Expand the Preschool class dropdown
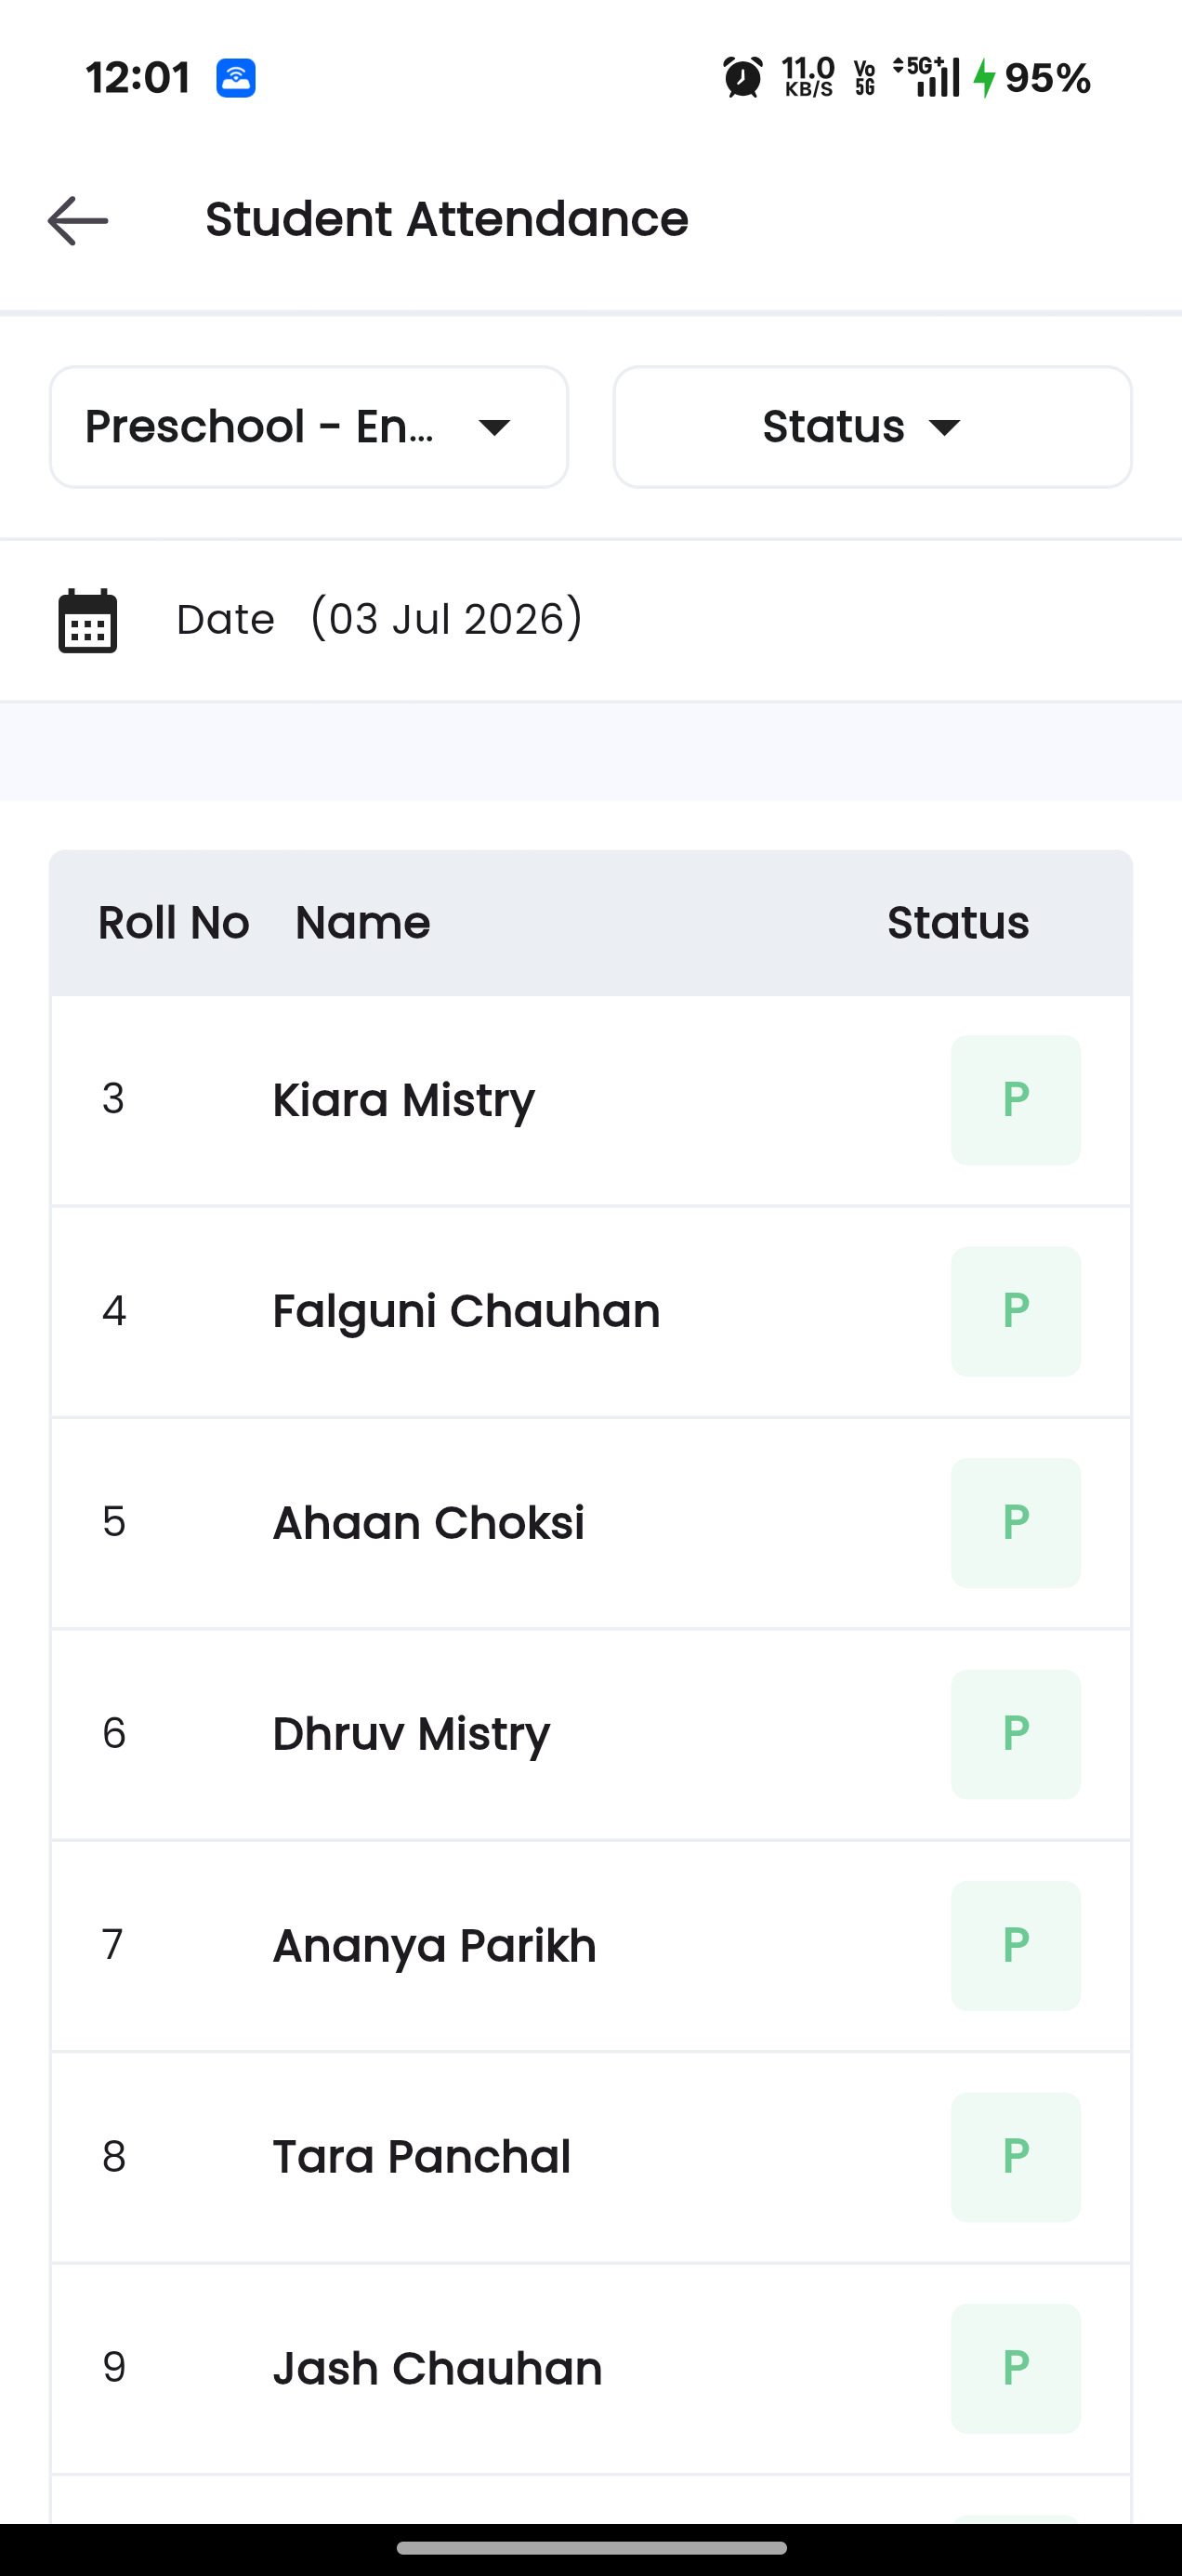 click(309, 427)
